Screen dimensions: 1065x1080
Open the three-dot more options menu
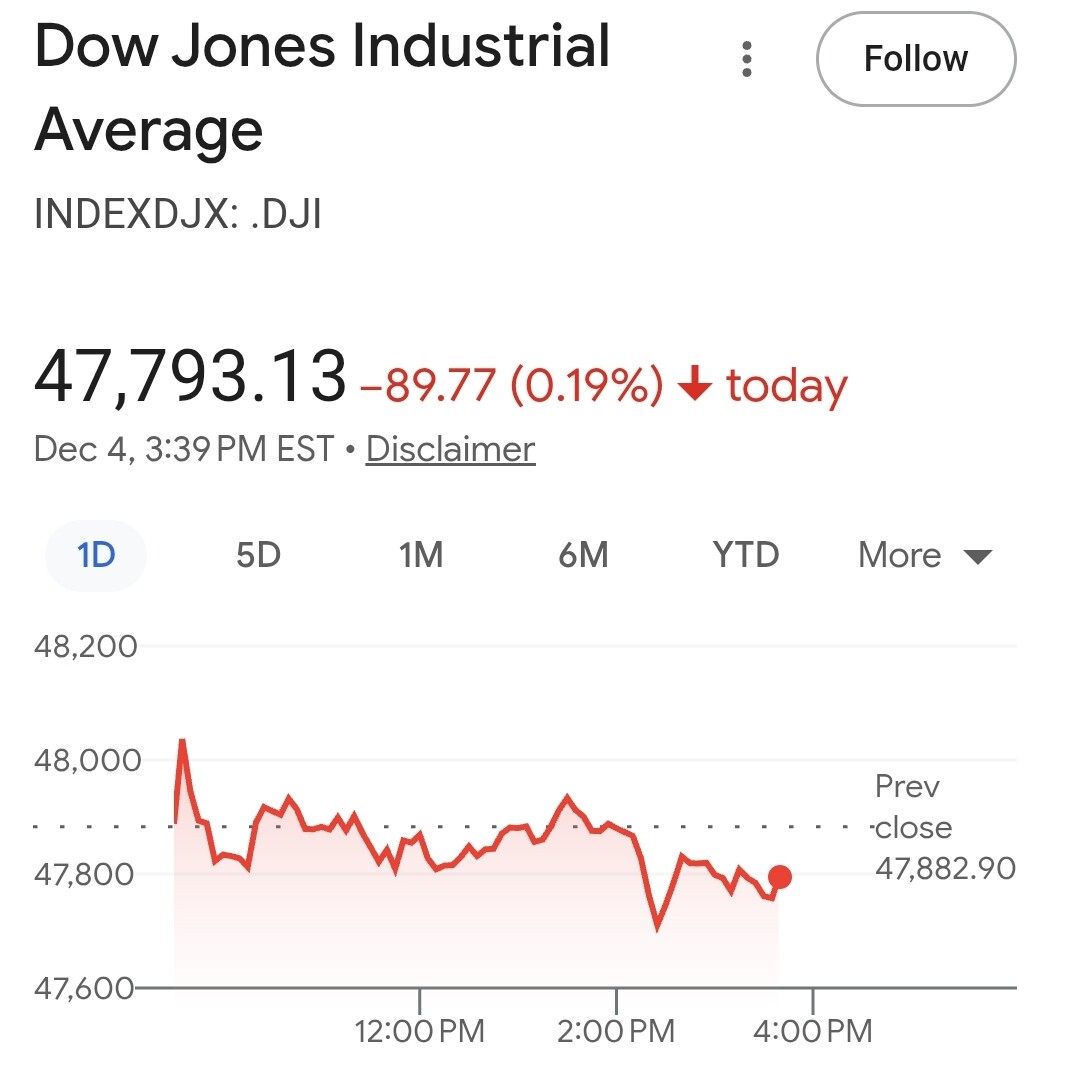(x=746, y=59)
